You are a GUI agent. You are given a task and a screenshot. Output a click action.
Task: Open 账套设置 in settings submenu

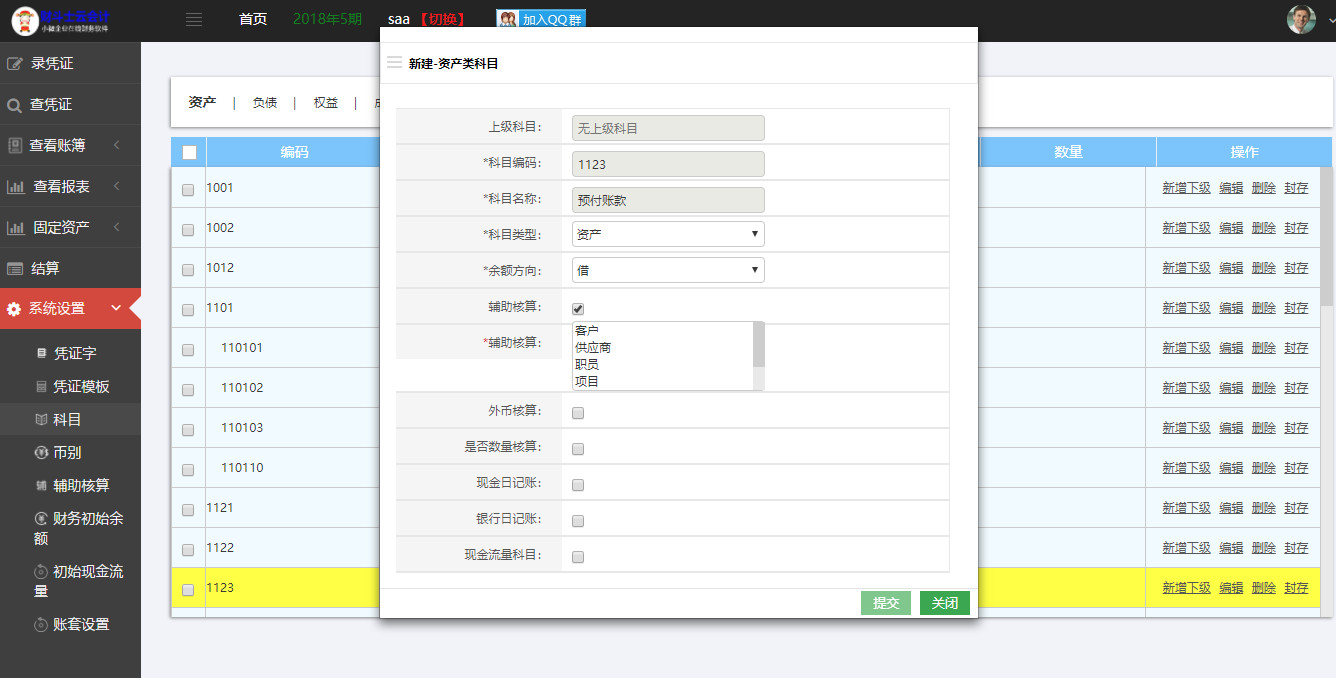point(81,625)
